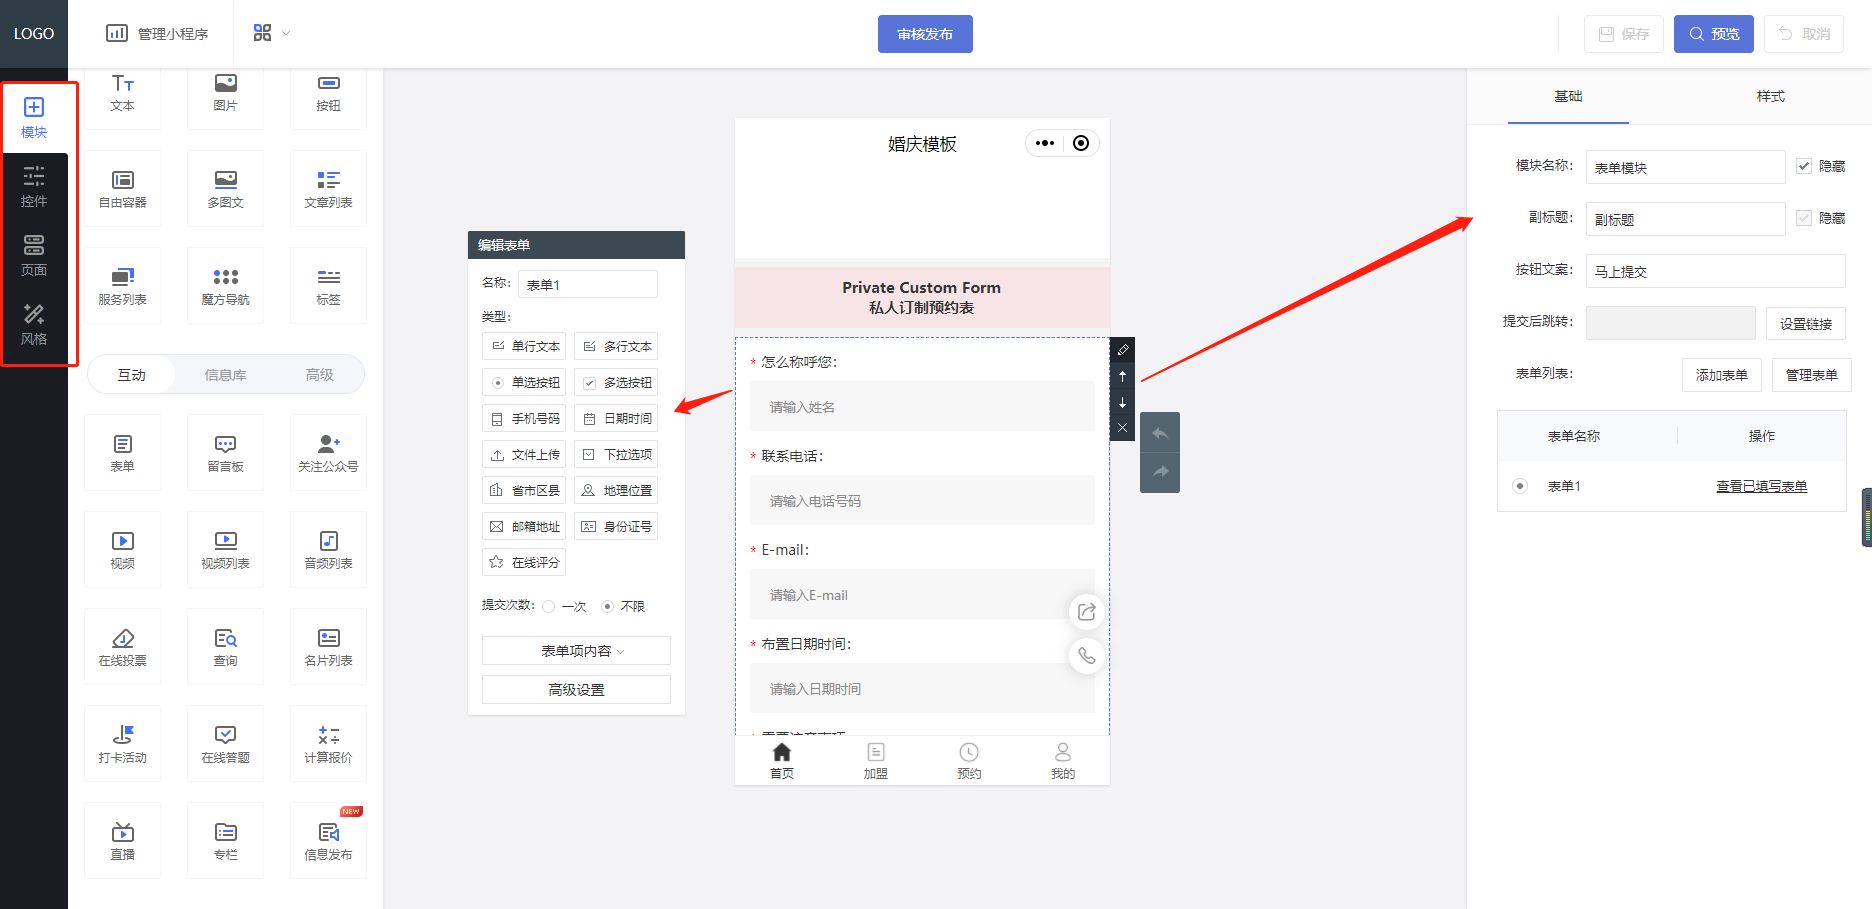Add the 按钮 module
The height and width of the screenshot is (909, 1872).
328,93
